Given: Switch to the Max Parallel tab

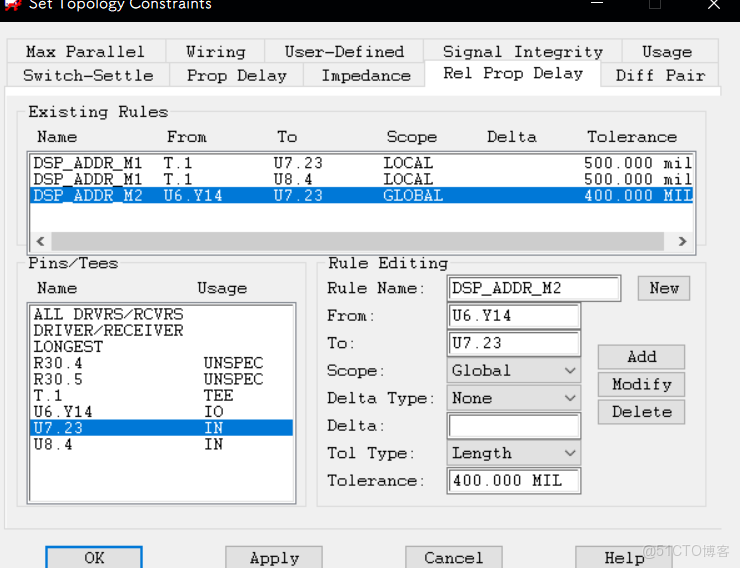Looking at the screenshot, I should (x=86, y=51).
